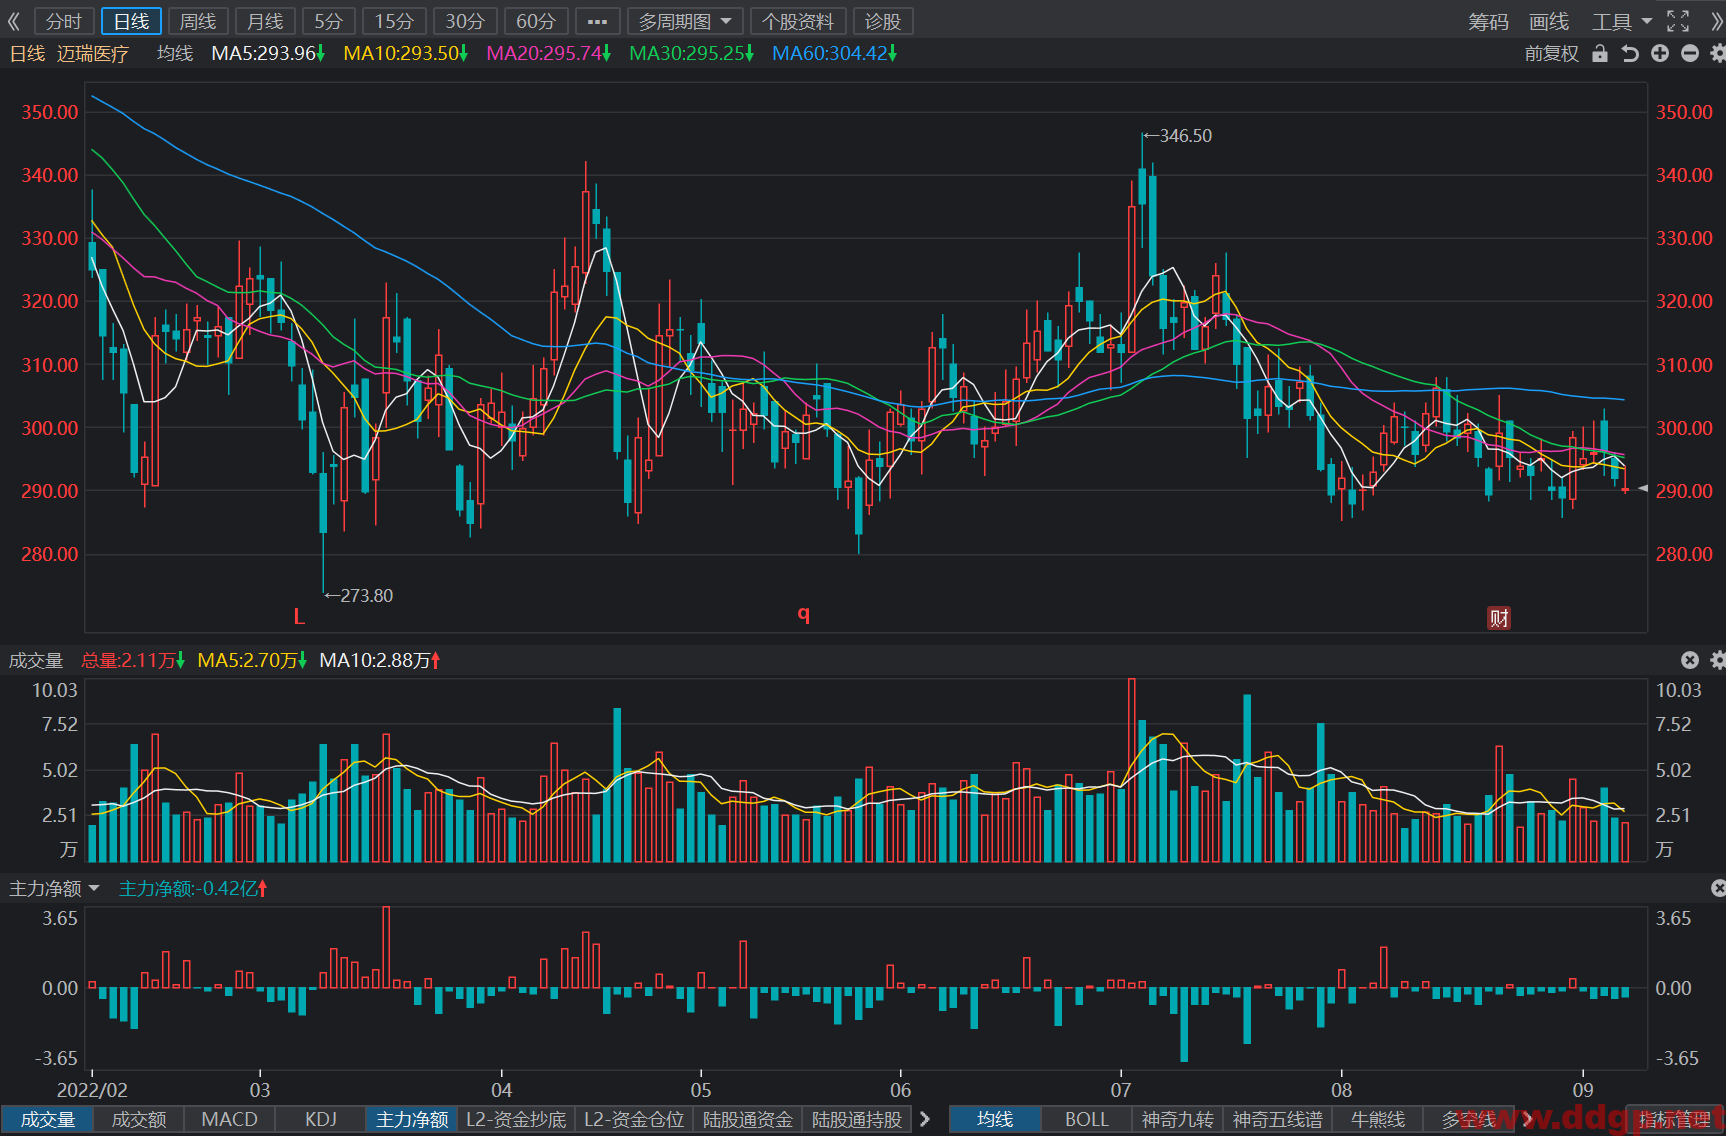This screenshot has height=1136, width=1726.
Task: Expand the 主力净额 indicator selector
Action: [x=55, y=888]
